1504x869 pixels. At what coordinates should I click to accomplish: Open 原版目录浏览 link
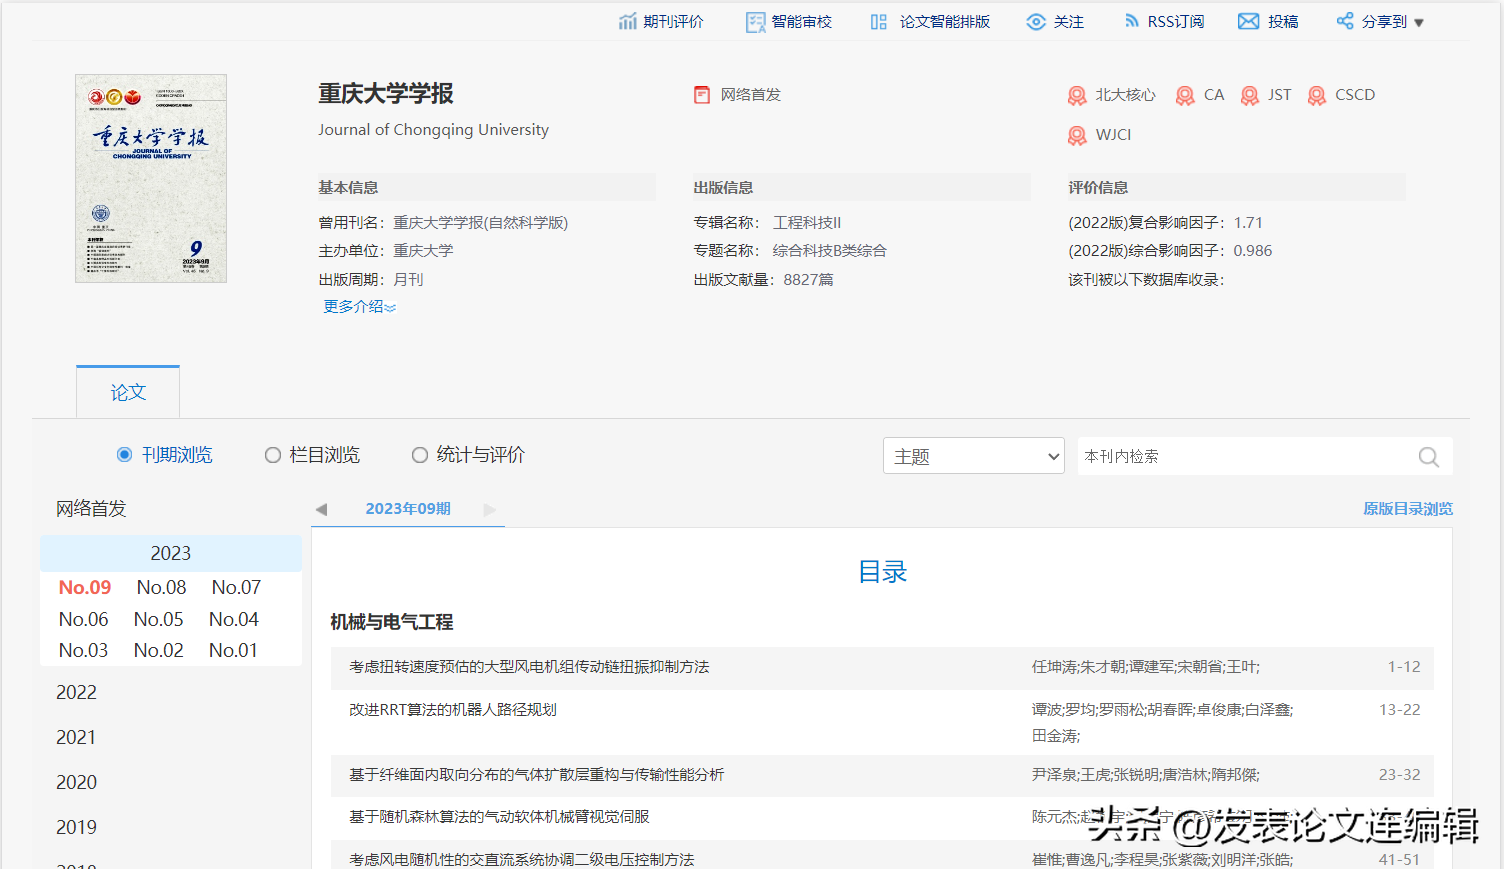(x=1408, y=509)
